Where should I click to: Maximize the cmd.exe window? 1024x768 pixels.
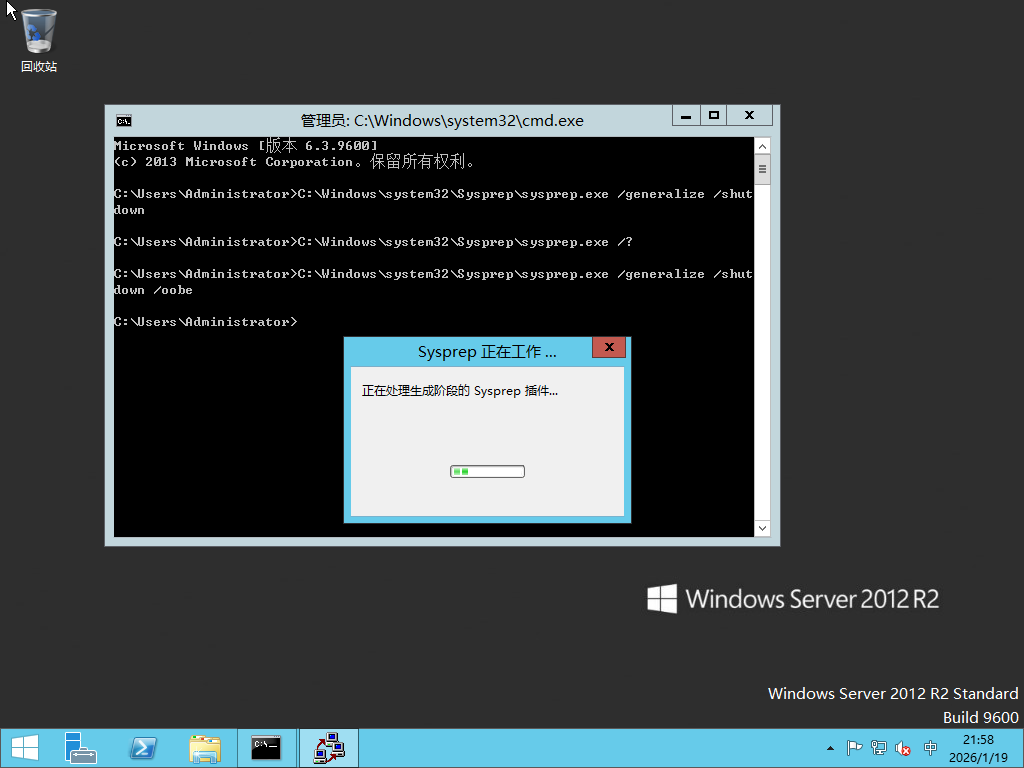[x=714, y=116]
